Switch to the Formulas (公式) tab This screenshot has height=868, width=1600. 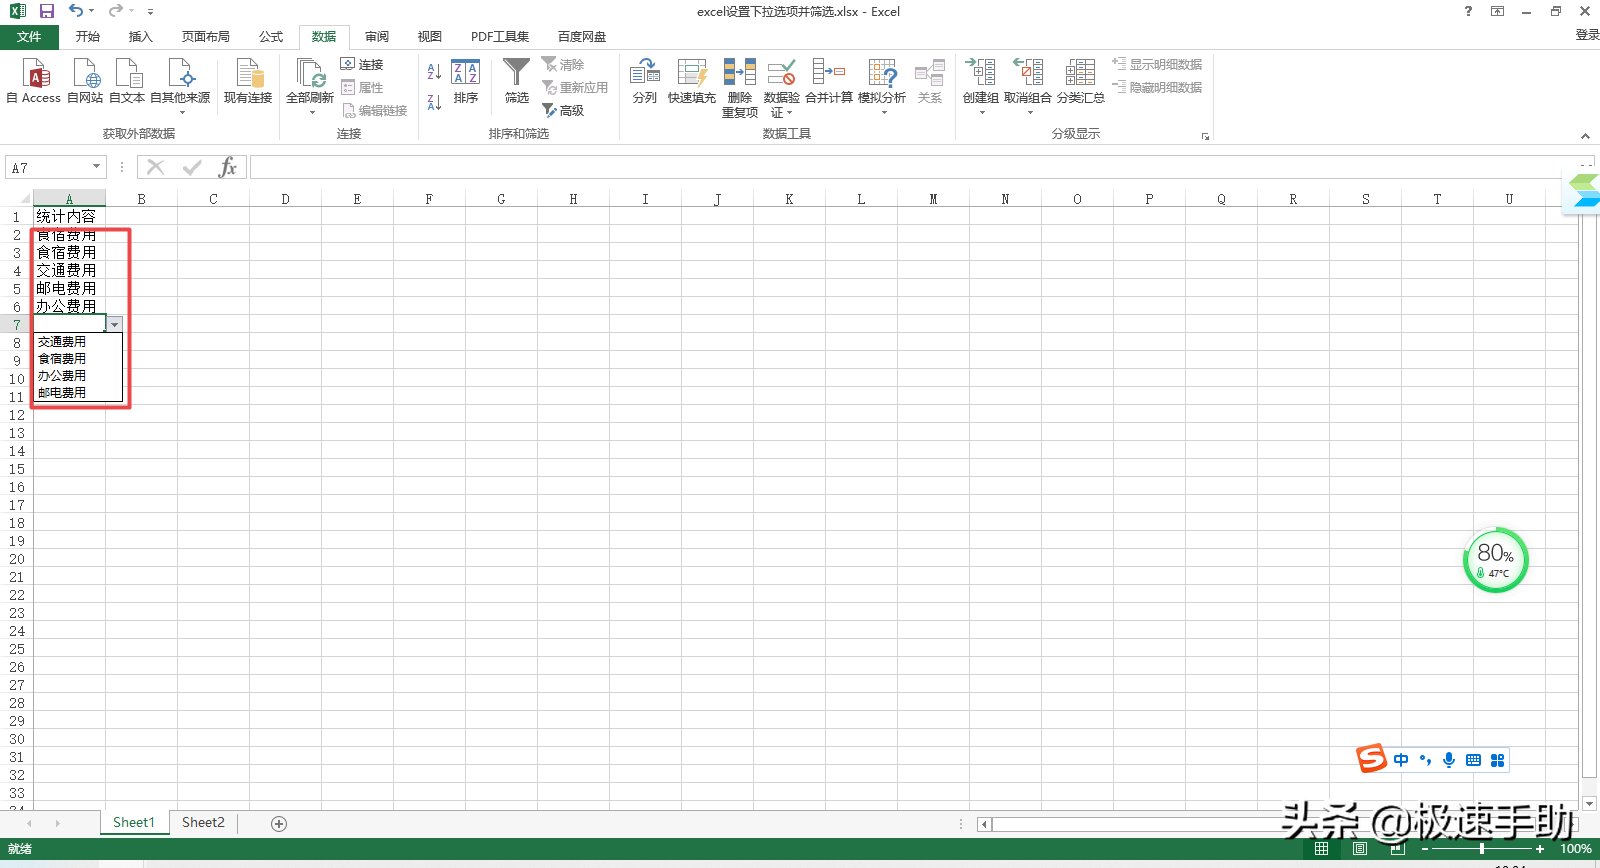coord(271,37)
